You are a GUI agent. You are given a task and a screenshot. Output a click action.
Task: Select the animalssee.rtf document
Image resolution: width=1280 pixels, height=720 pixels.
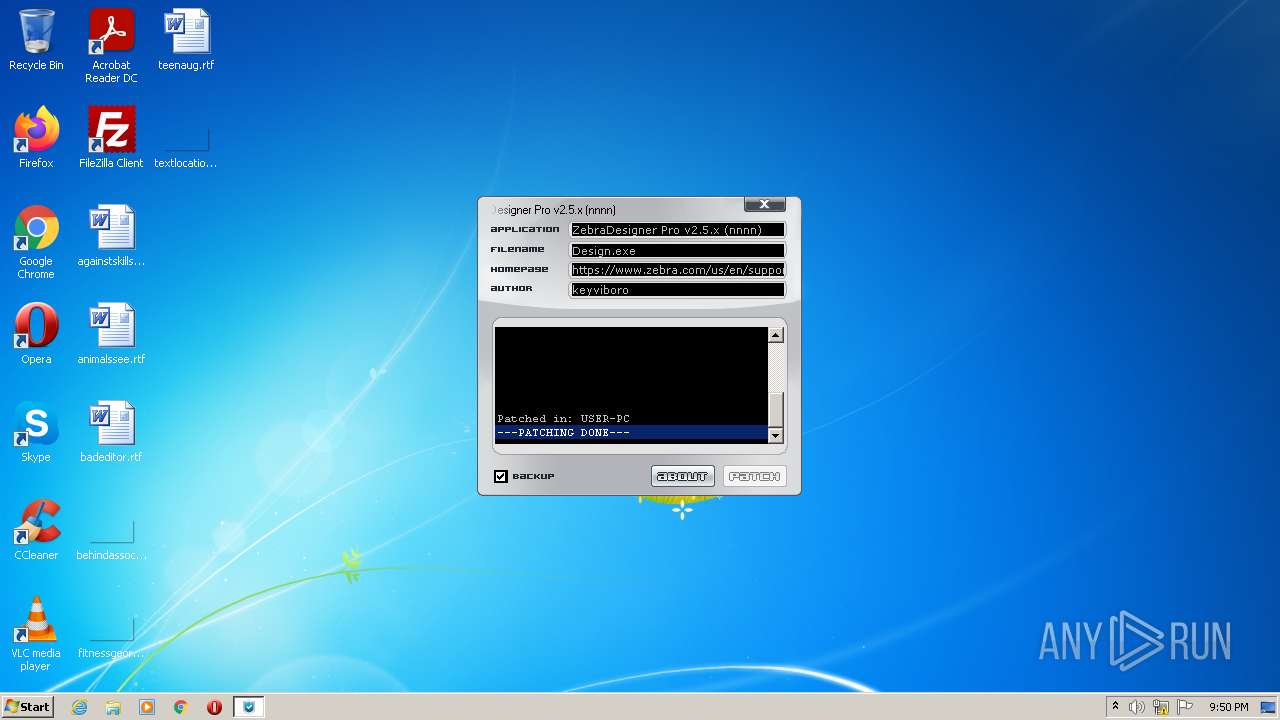(111, 334)
